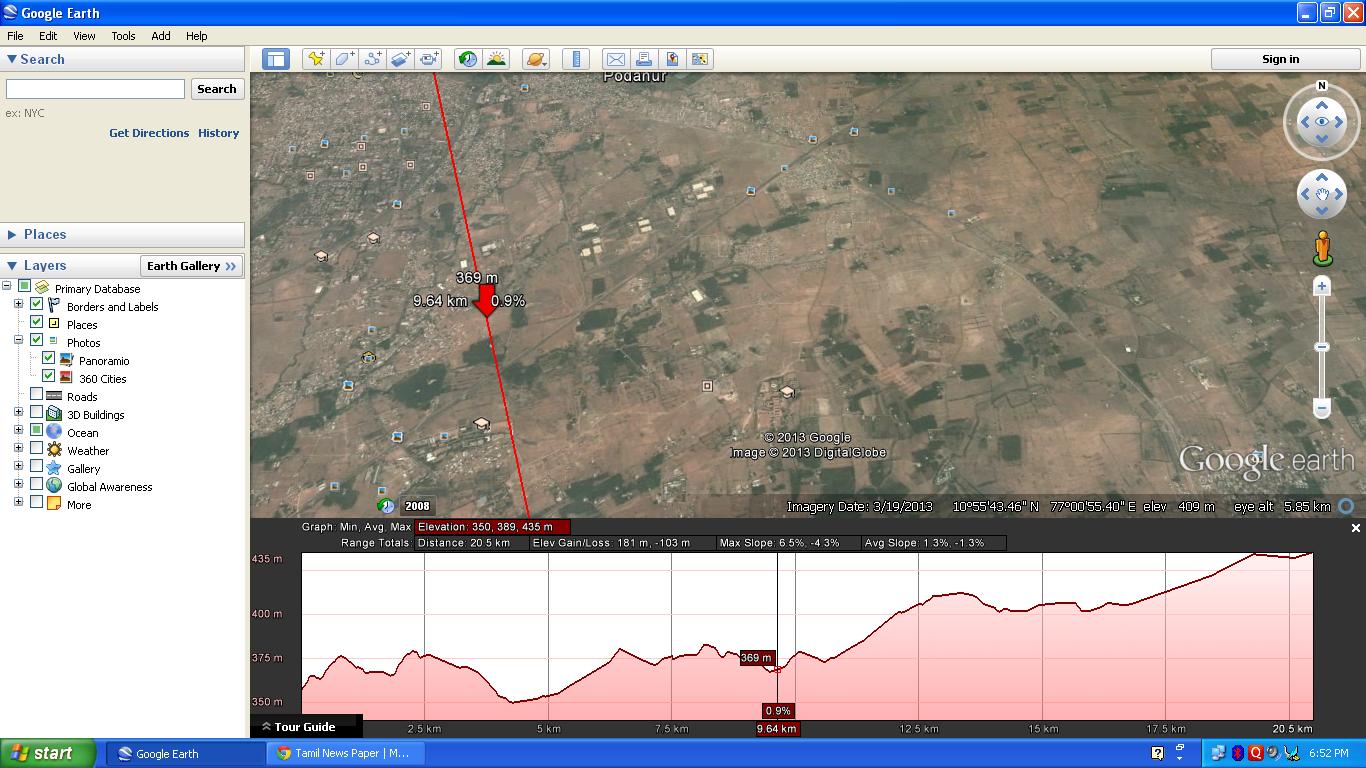Screen dimensions: 1366x768
Task: Expand the 3D Buildings tree node
Action: pos(18,413)
